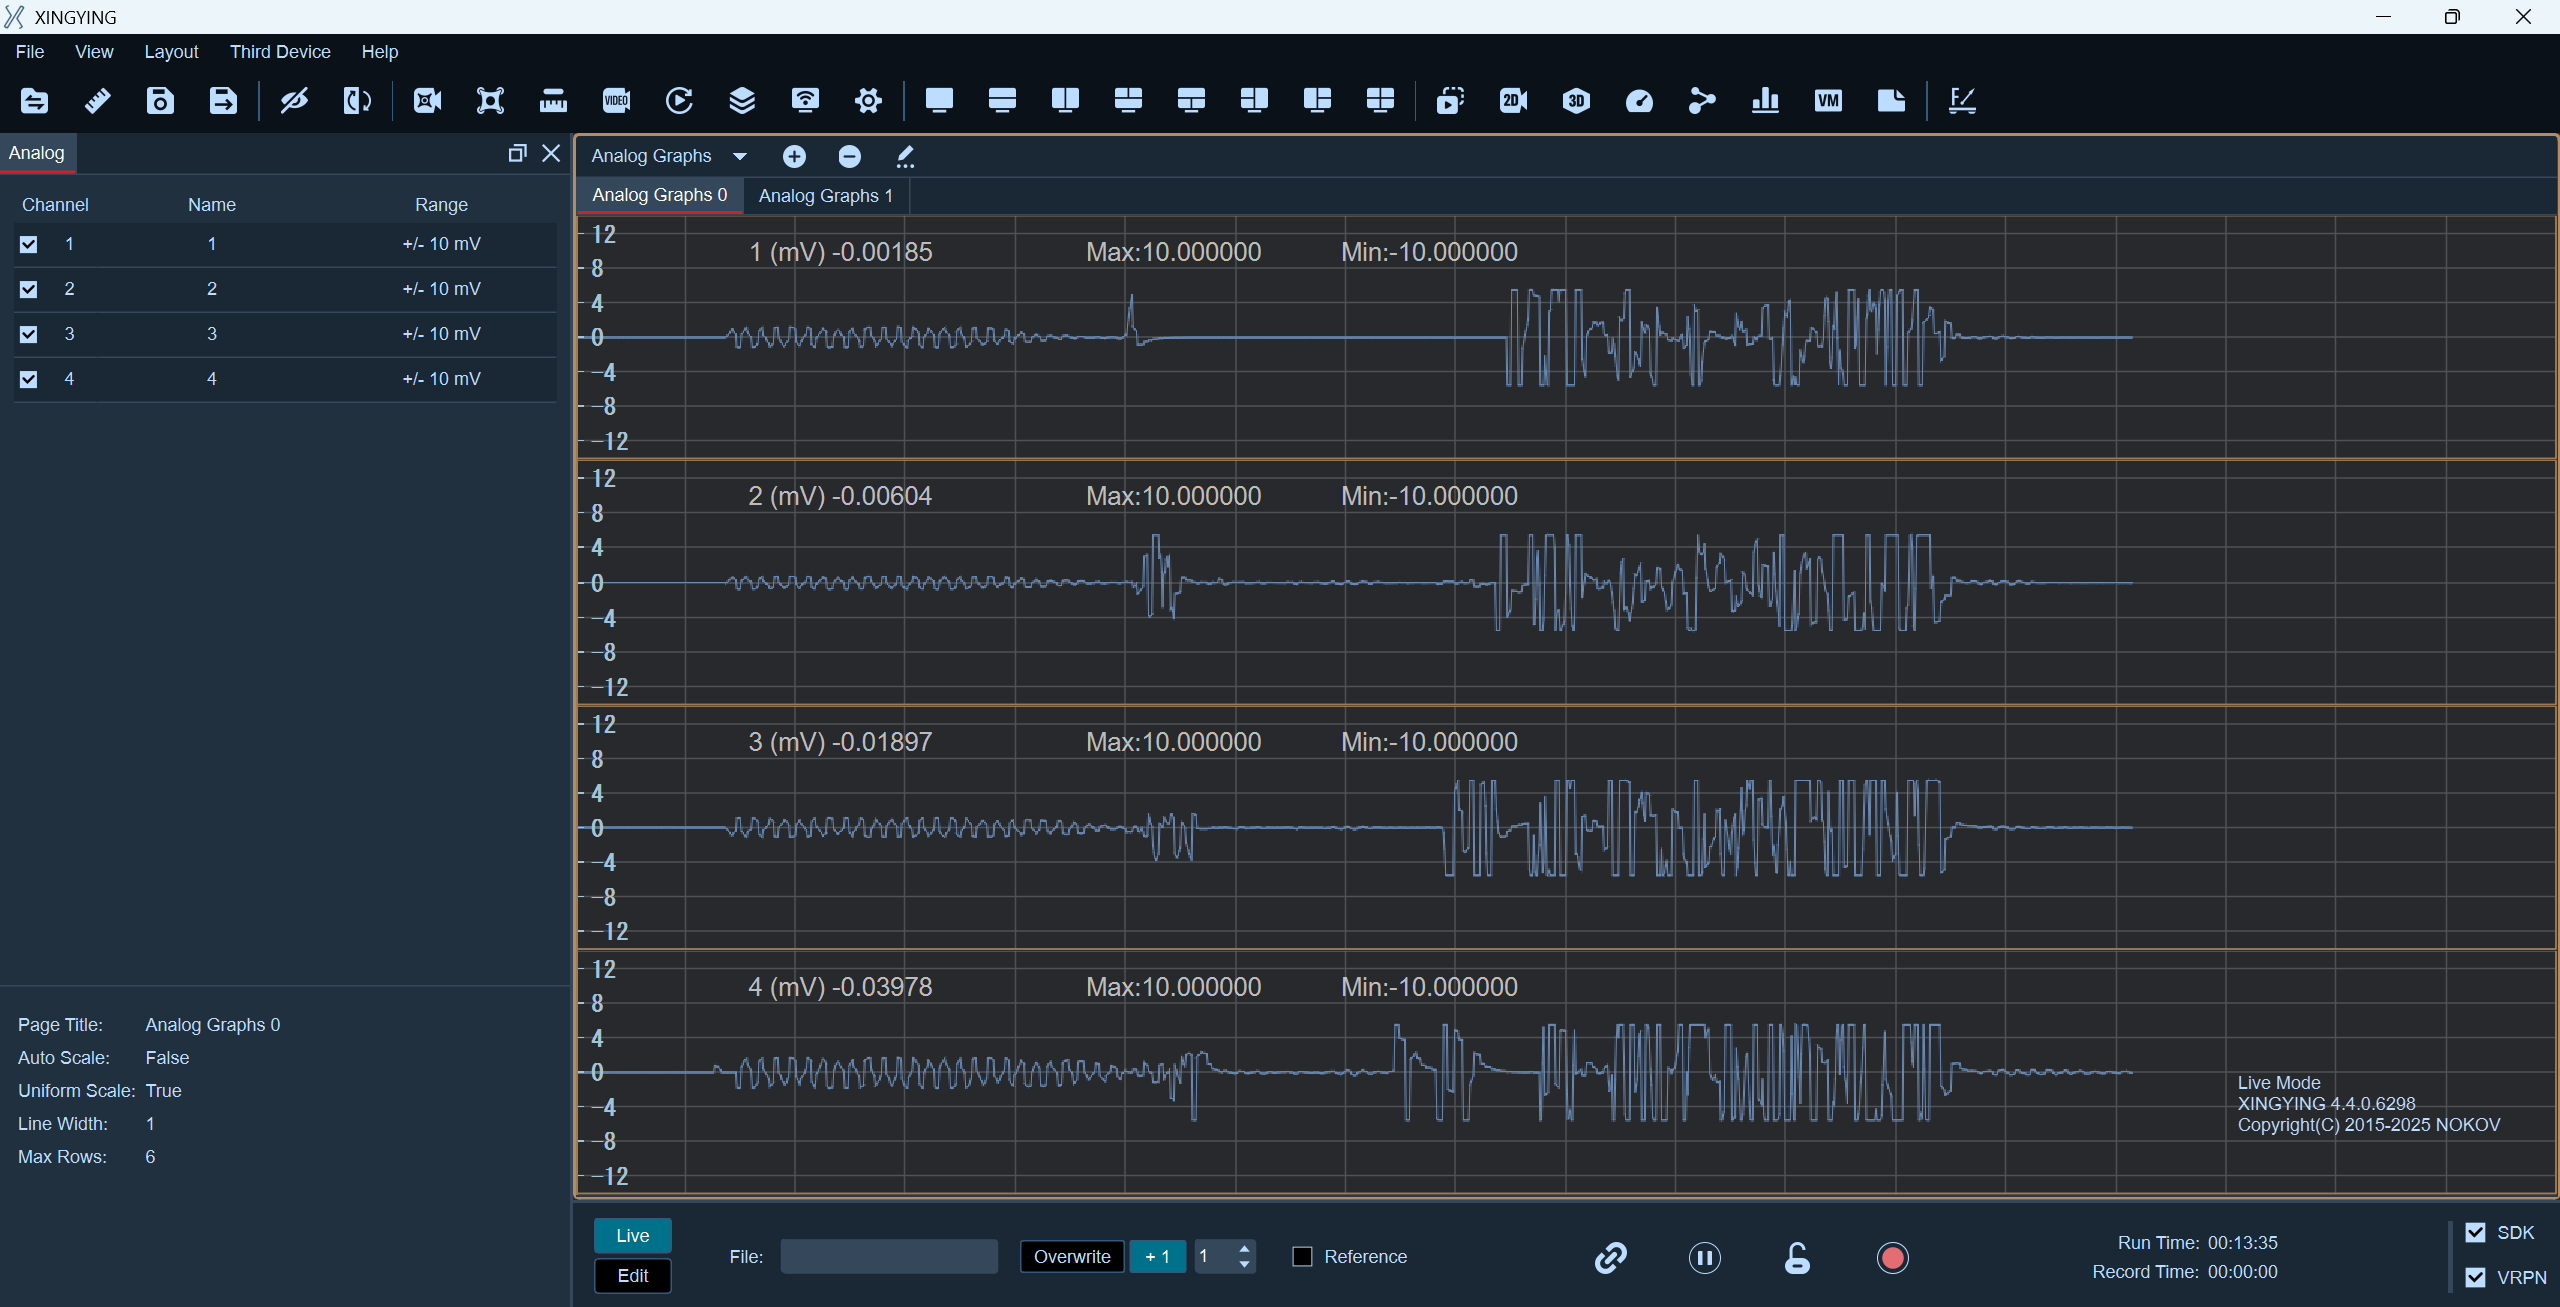Add a graph with plus icon
Screen dimensions: 2560x1307
point(794,156)
